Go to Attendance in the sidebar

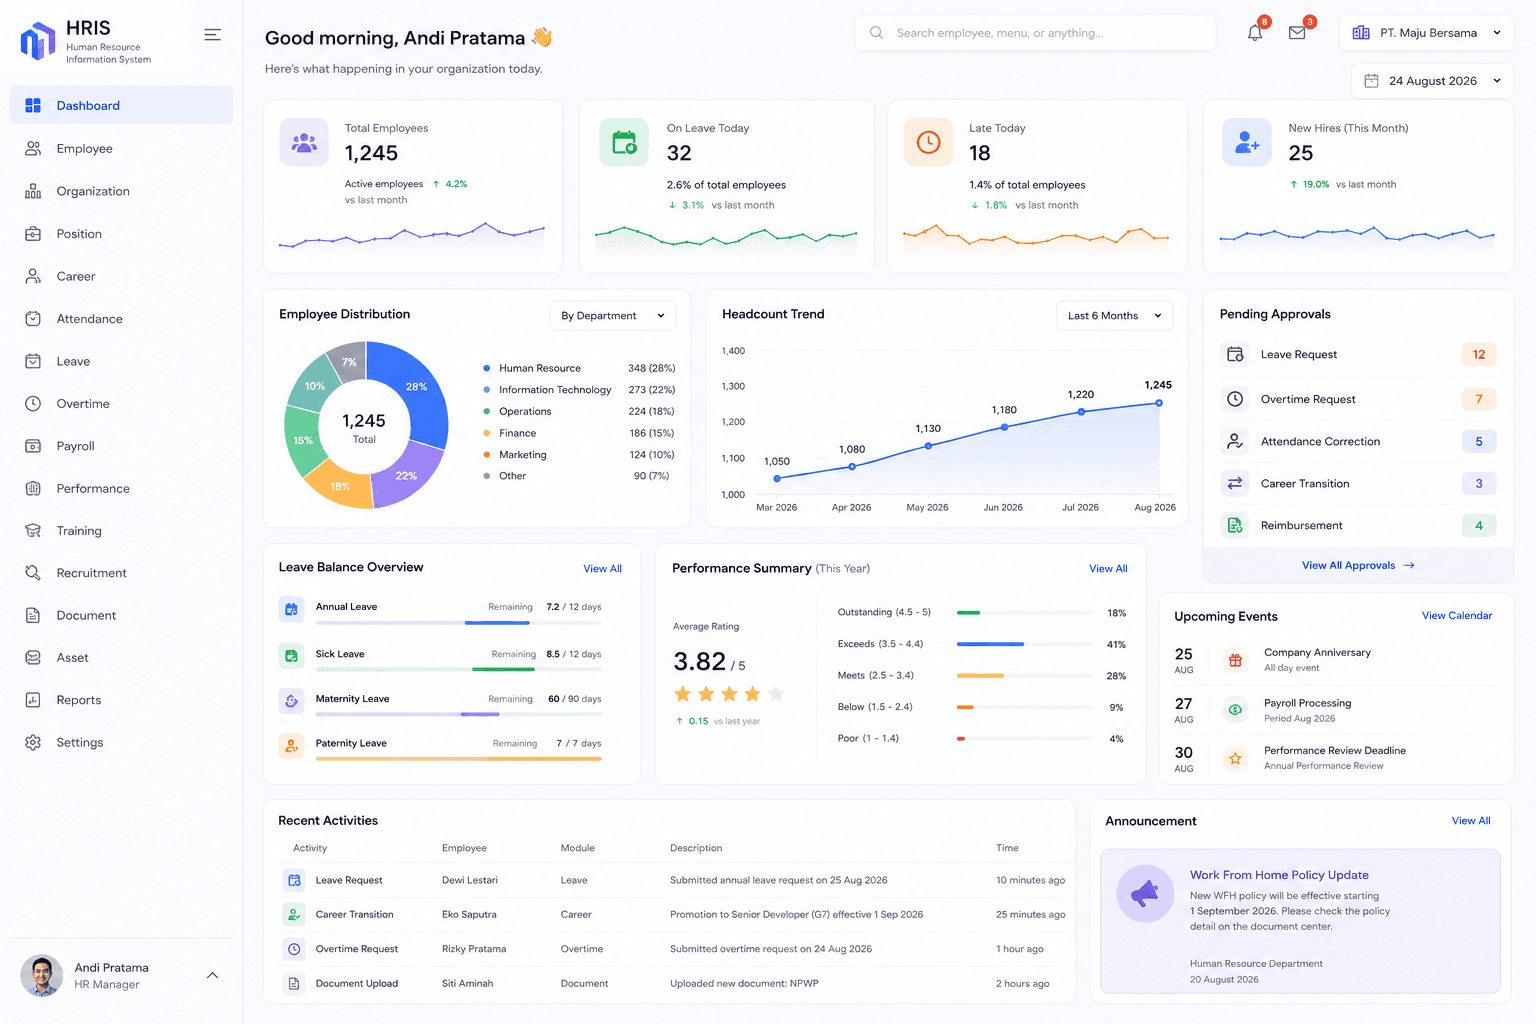[x=121, y=319]
